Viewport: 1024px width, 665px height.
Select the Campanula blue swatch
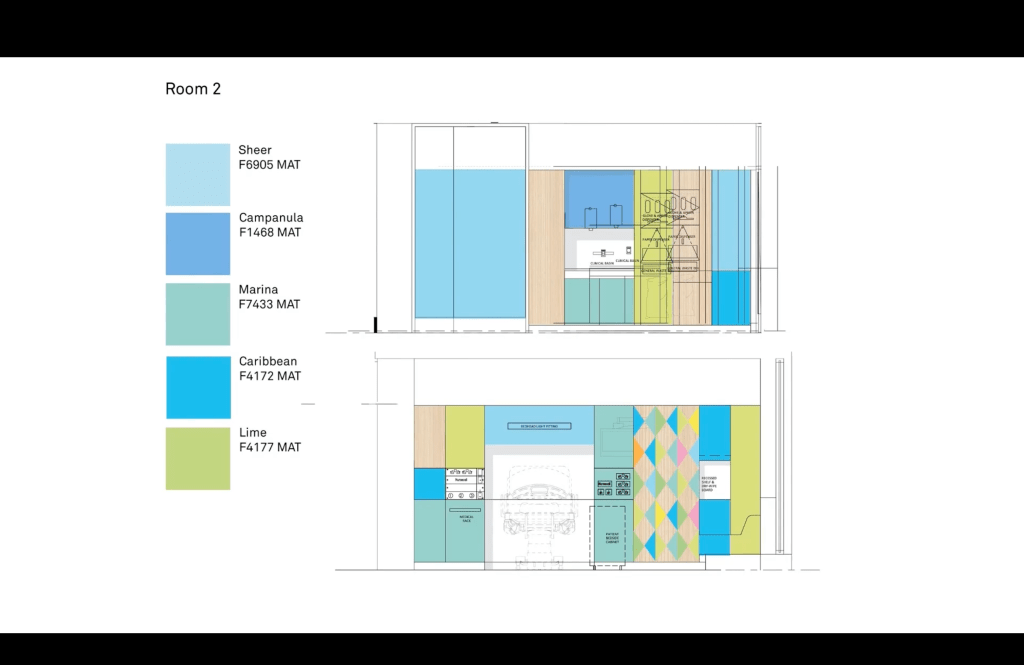[197, 243]
